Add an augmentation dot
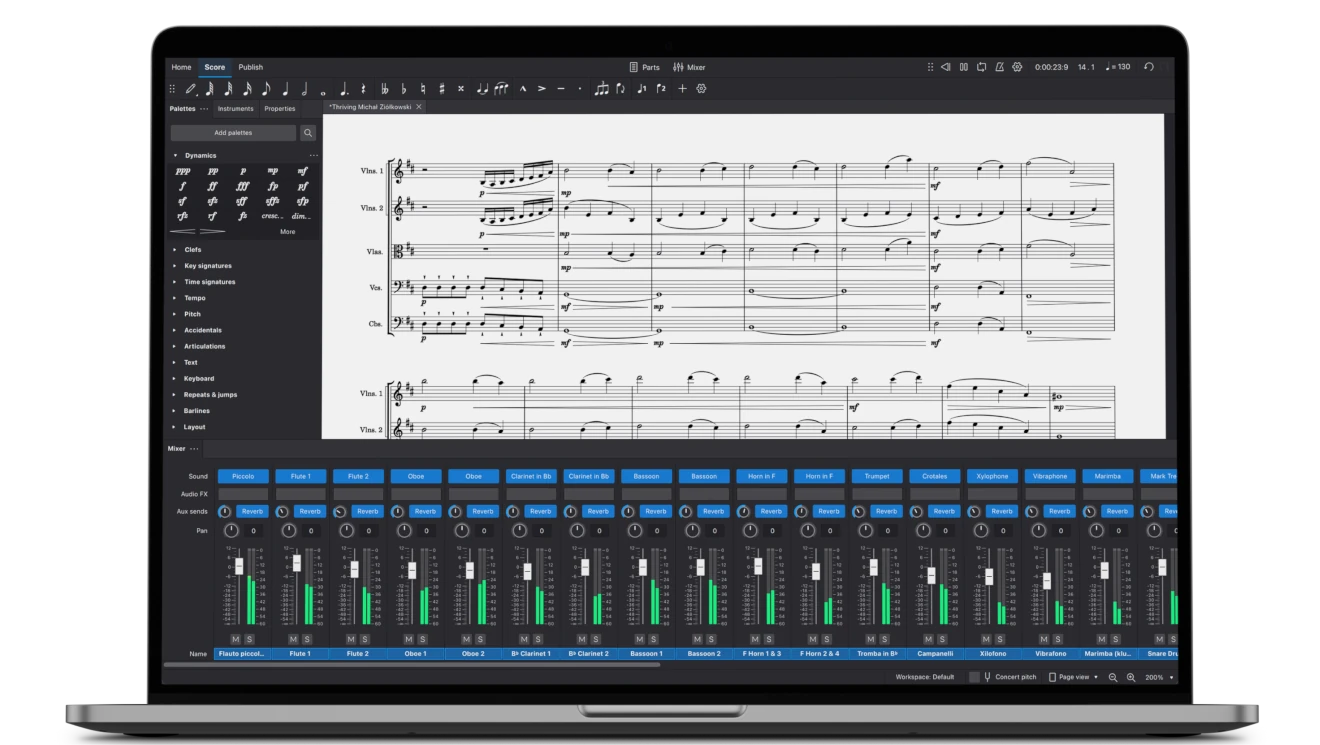This screenshot has height=745, width=1320. pos(344,88)
